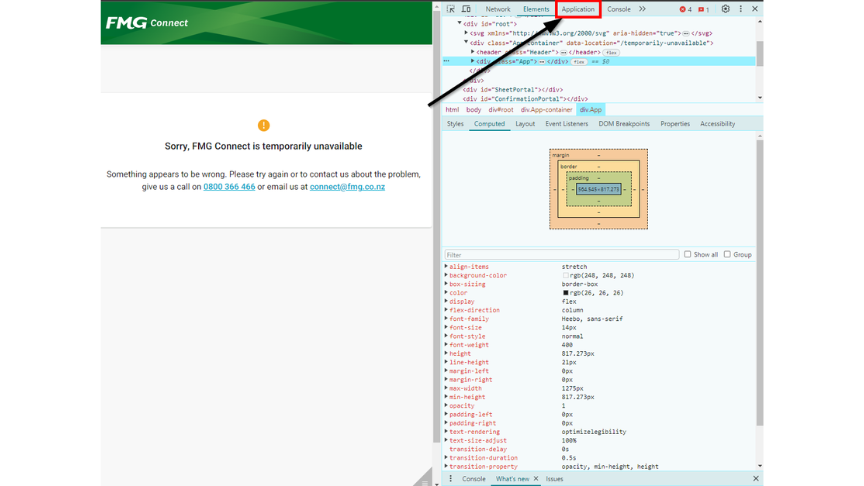Collapse the App-container div node
This screenshot has width=864, height=486.
(466, 42)
